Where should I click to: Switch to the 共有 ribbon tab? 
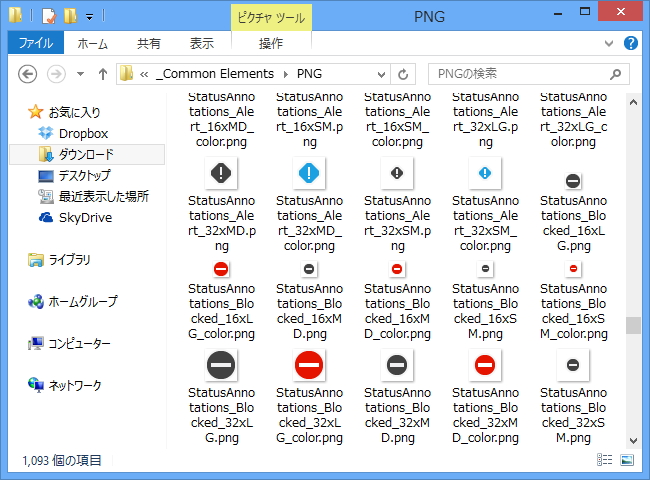tap(149, 43)
